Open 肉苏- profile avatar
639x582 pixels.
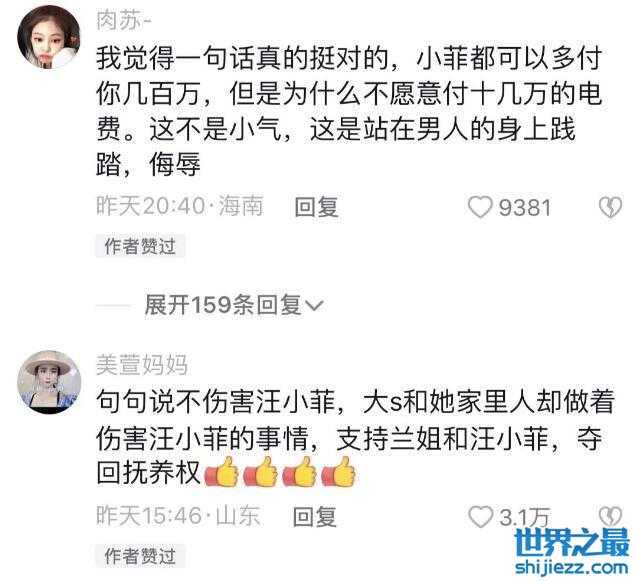click(x=49, y=37)
